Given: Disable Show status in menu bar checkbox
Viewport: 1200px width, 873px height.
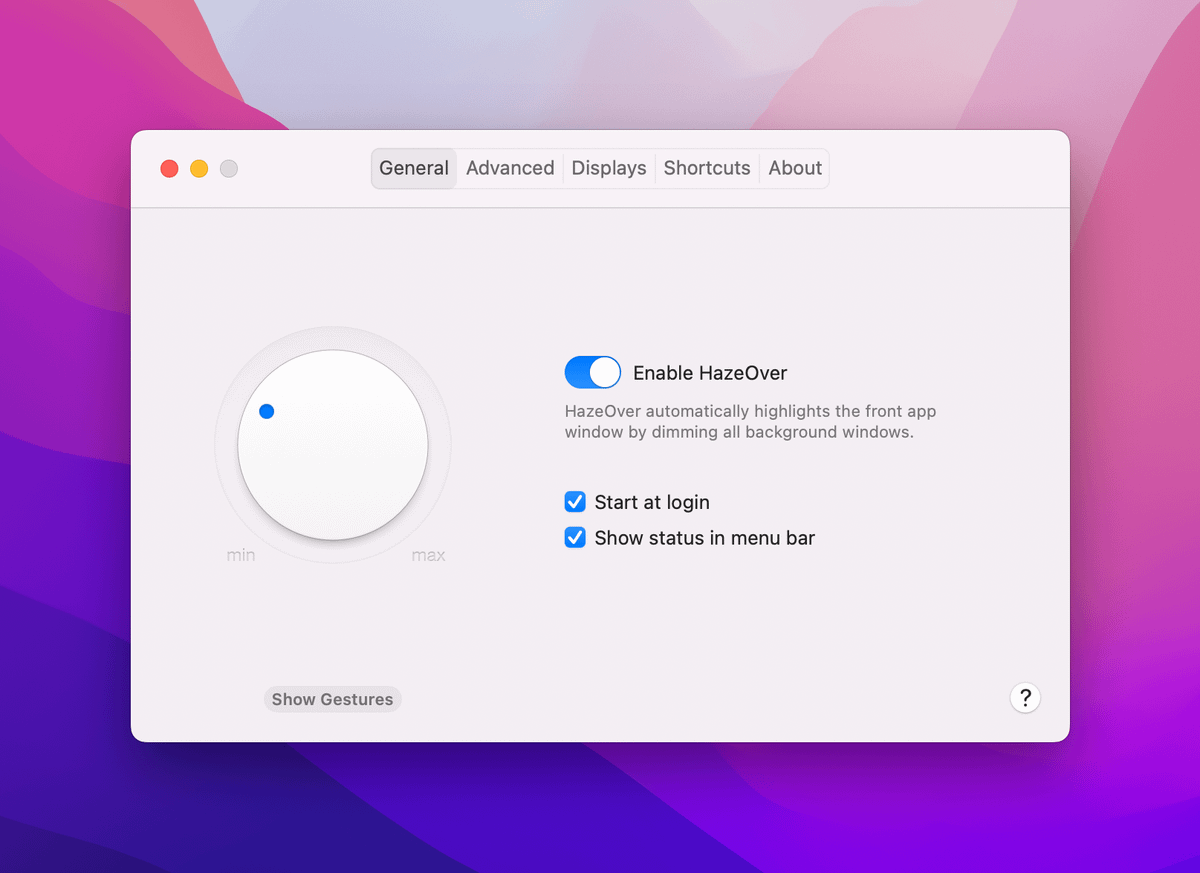Looking at the screenshot, I should (x=575, y=538).
